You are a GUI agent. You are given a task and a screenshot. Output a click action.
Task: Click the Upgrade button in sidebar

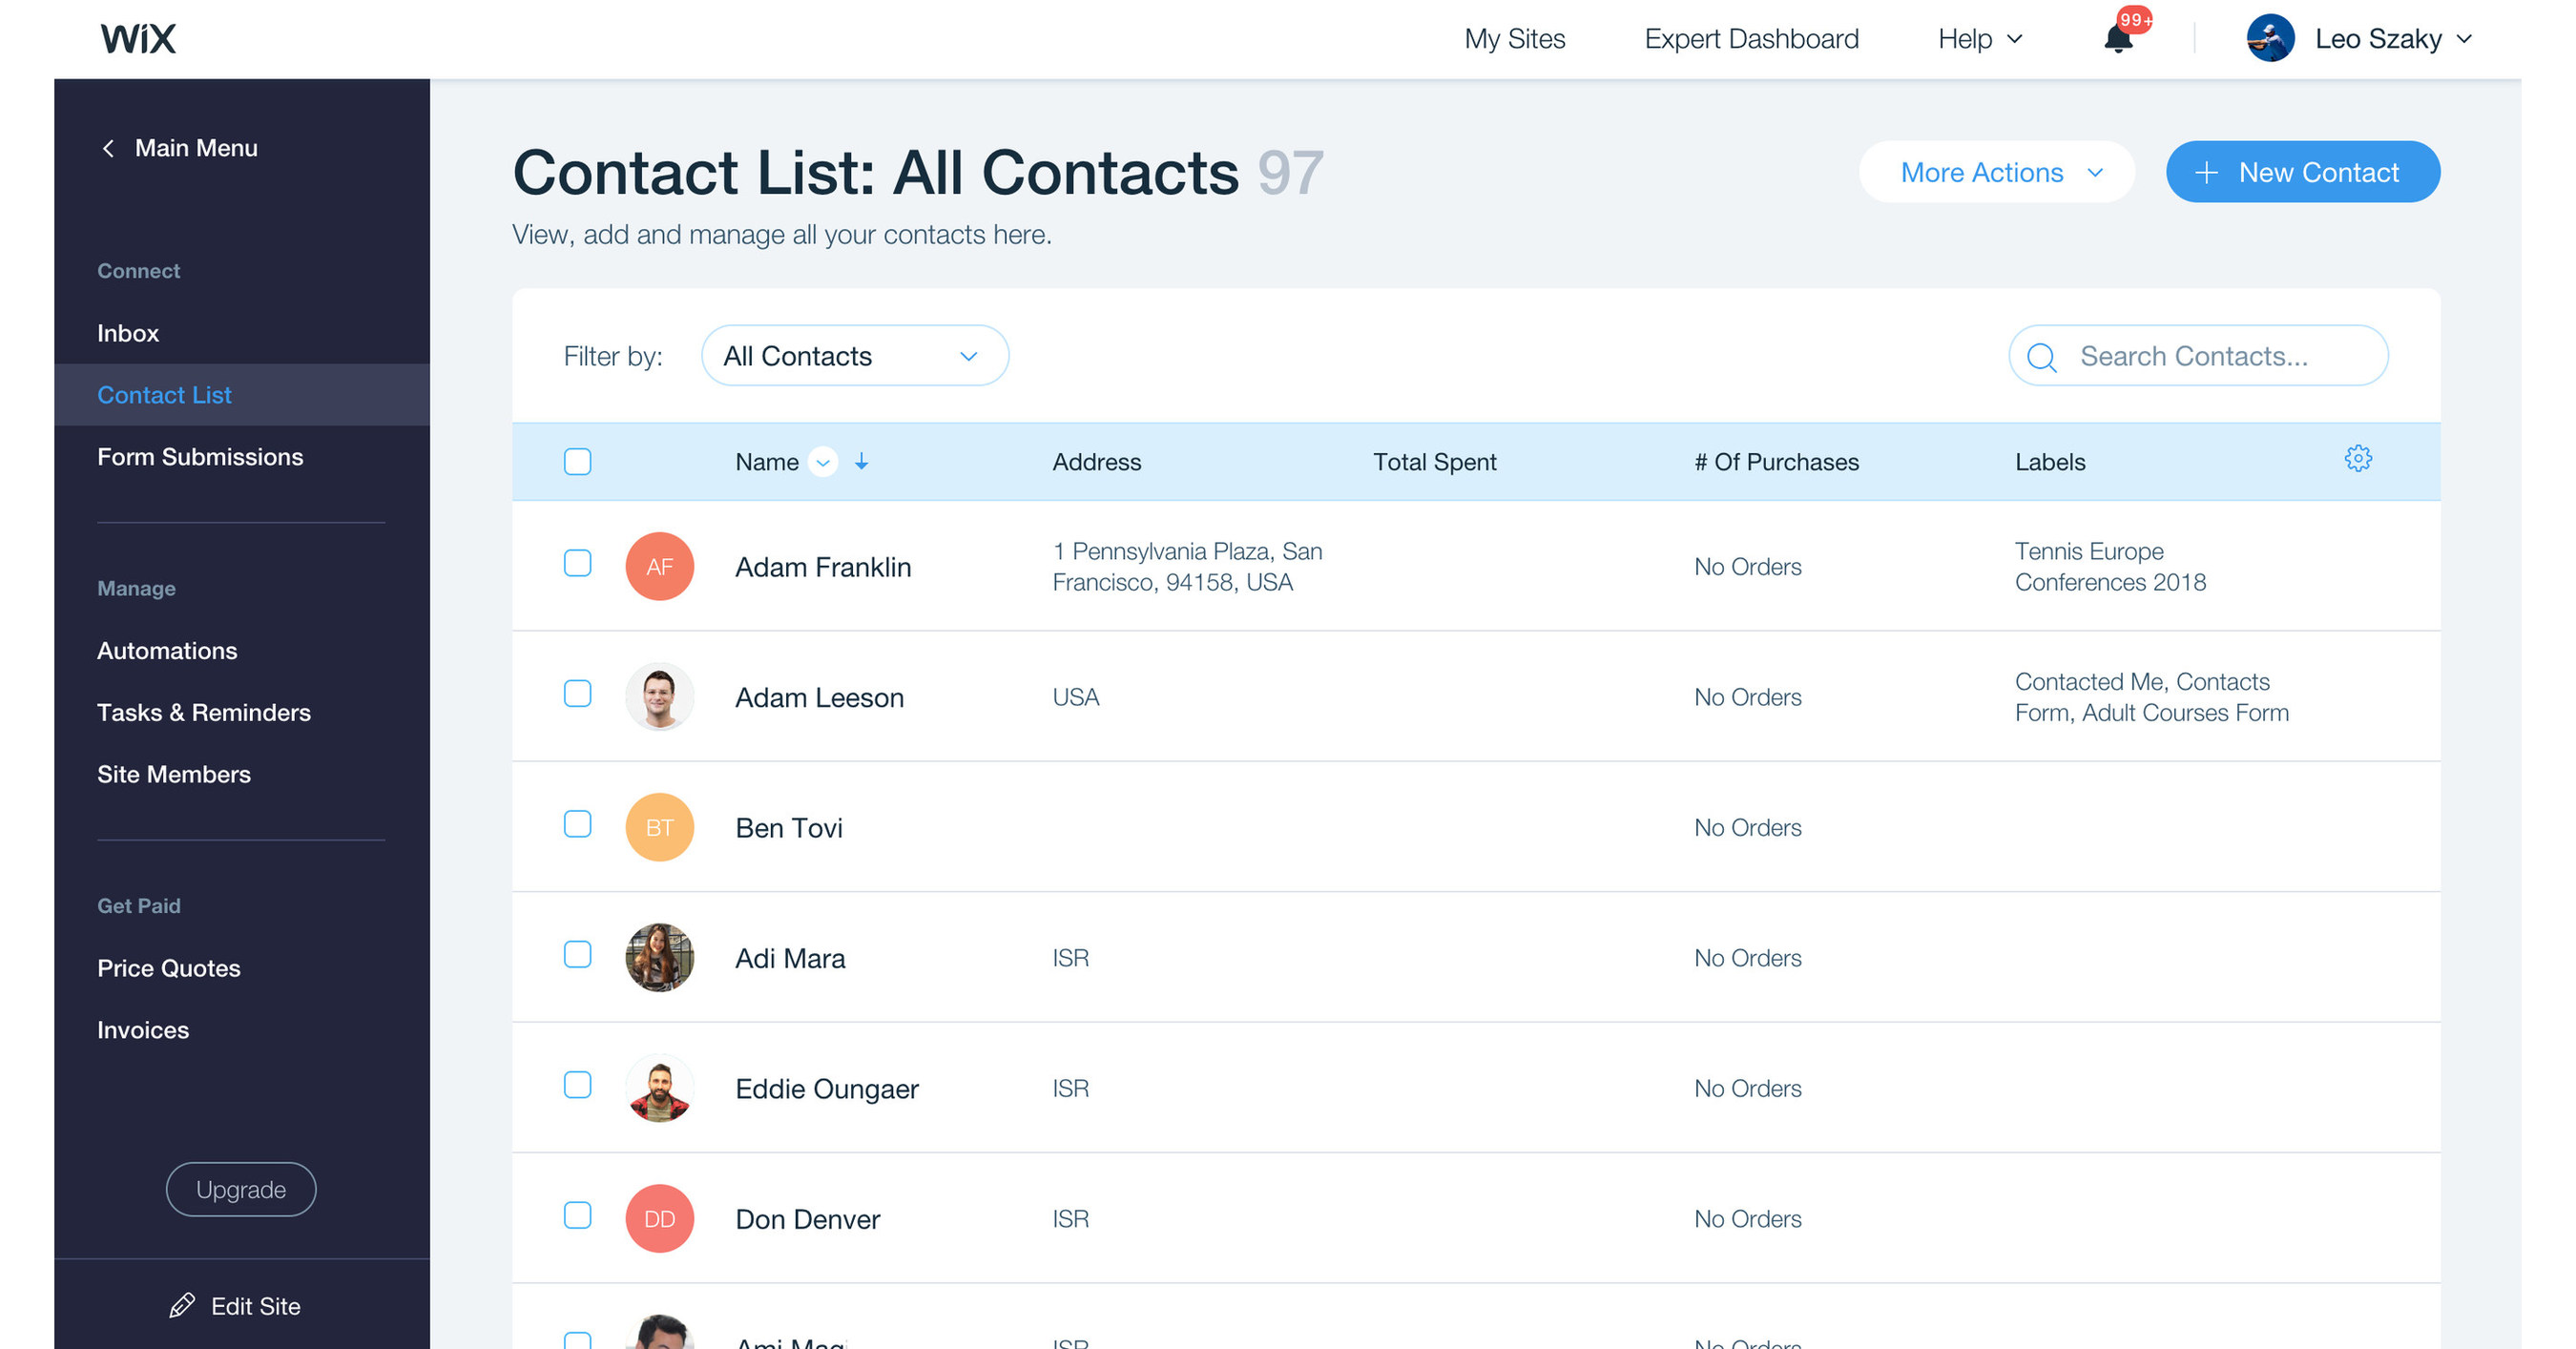point(240,1189)
